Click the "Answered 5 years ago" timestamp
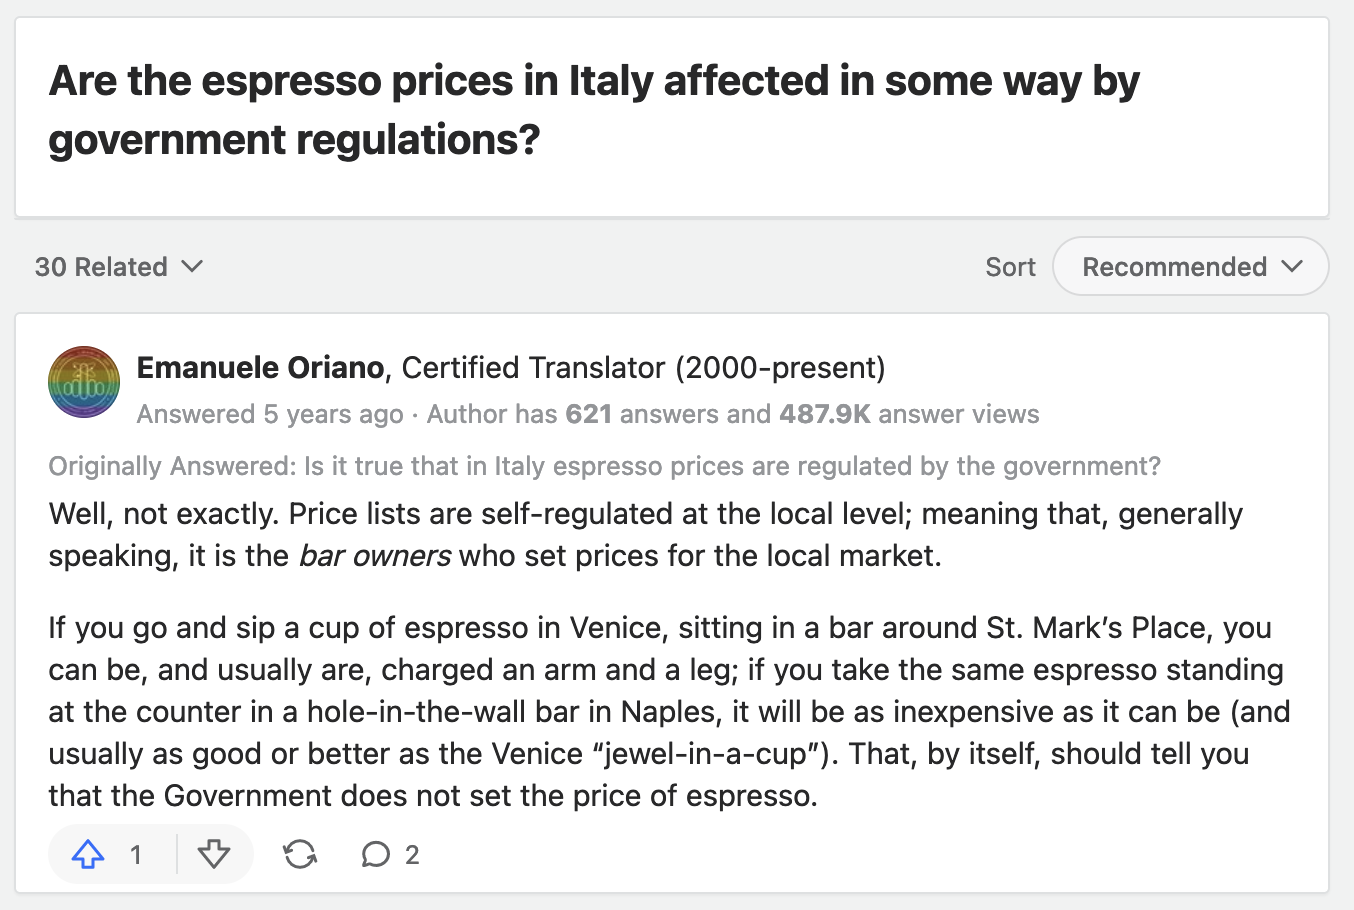The width and height of the screenshot is (1354, 910). [270, 414]
